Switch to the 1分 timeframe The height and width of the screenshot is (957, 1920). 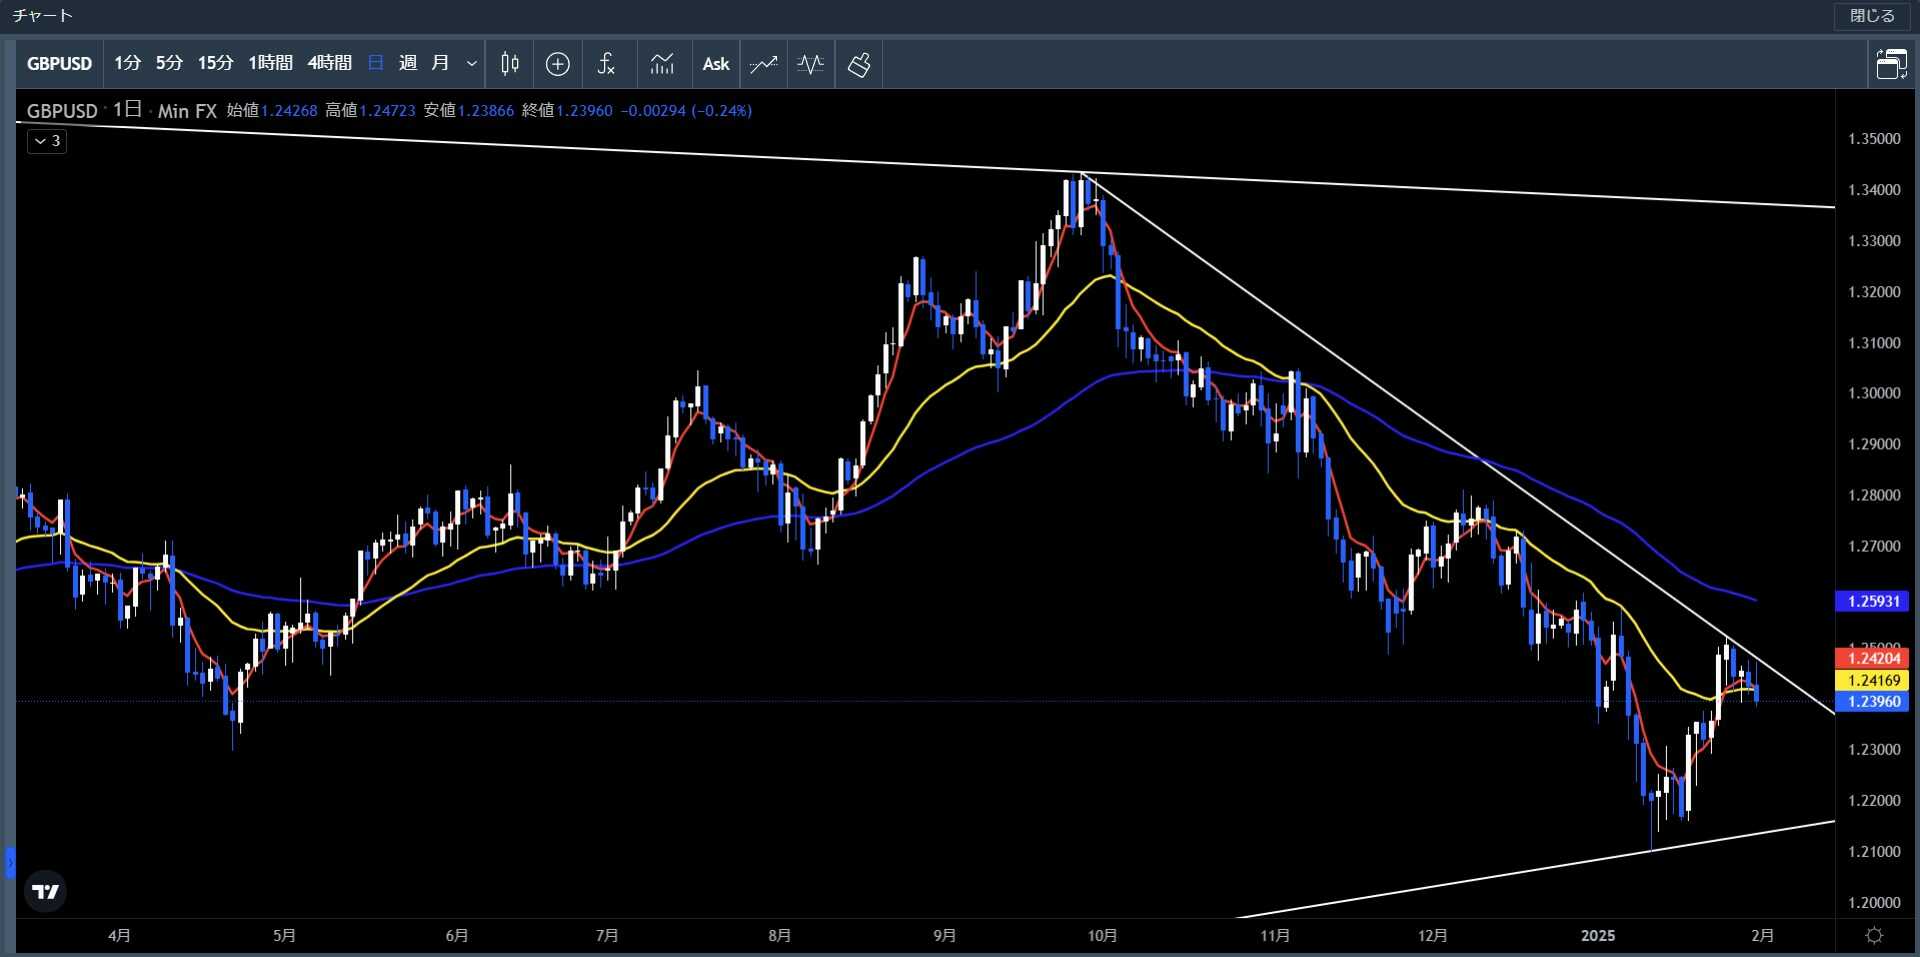(127, 64)
